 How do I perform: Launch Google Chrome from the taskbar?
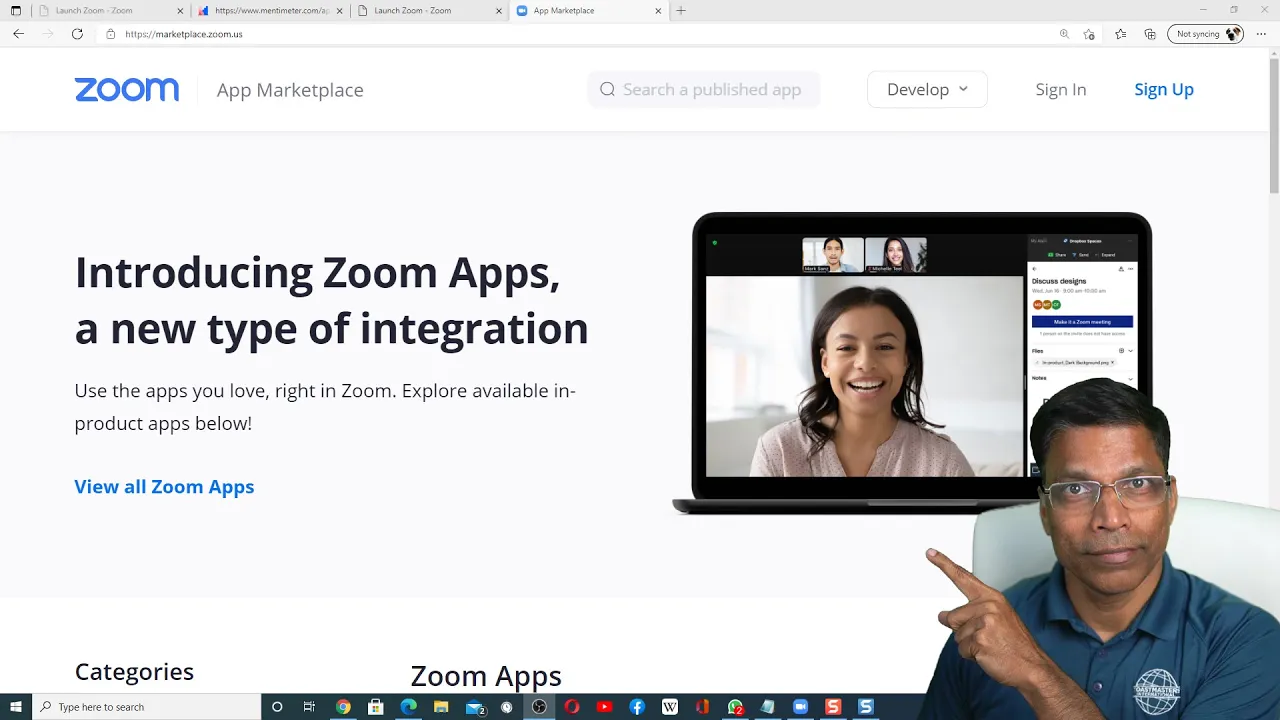point(343,707)
